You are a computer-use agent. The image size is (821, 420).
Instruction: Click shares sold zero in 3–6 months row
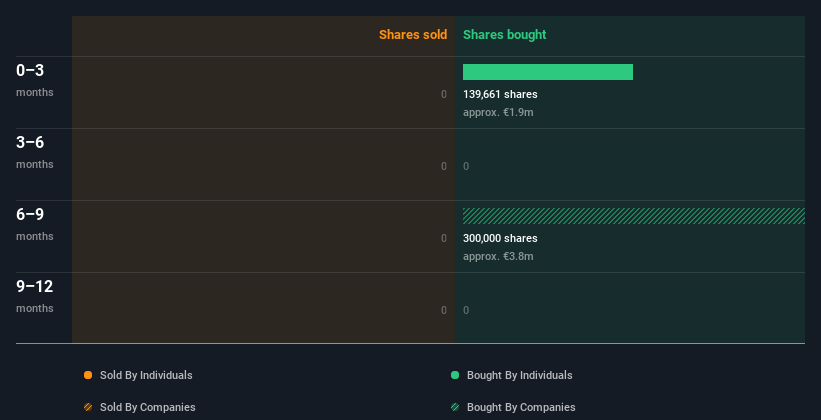[x=444, y=166]
